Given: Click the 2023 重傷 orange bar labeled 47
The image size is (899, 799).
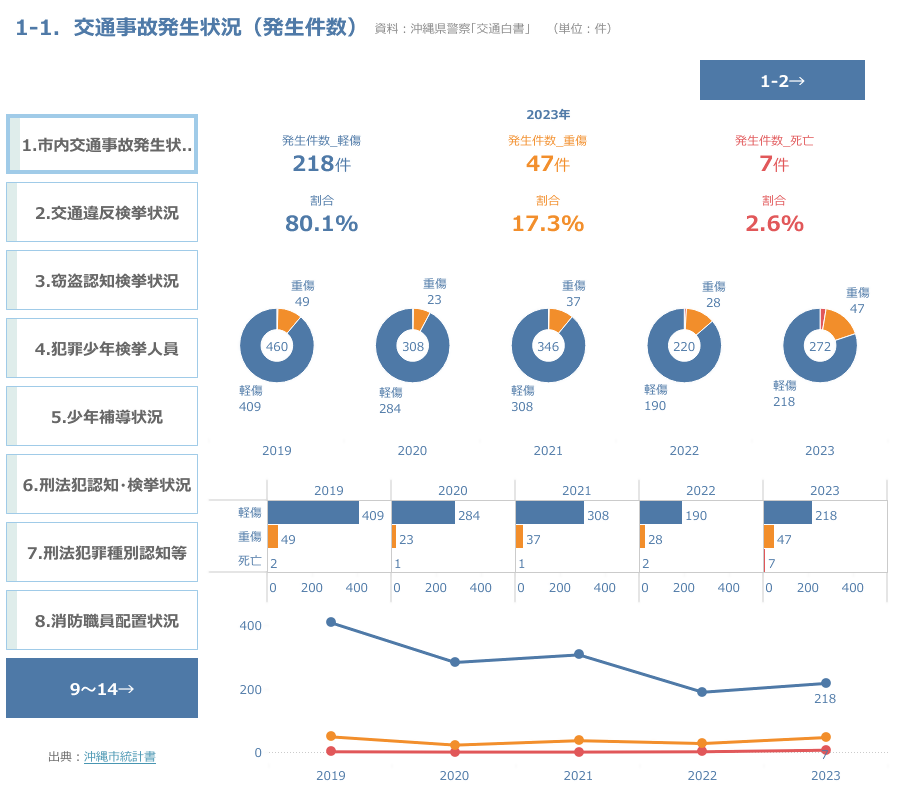Looking at the screenshot, I should pyautogui.click(x=769, y=538).
